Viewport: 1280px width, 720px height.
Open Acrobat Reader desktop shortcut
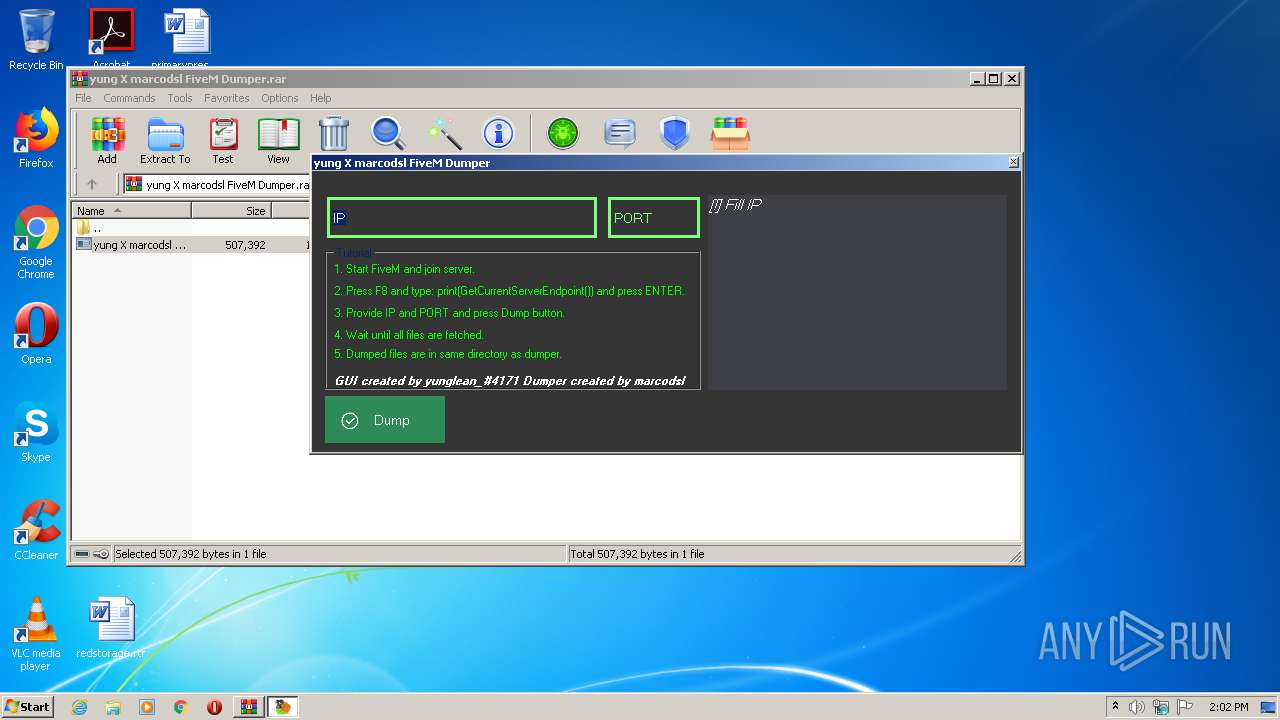tap(111, 40)
